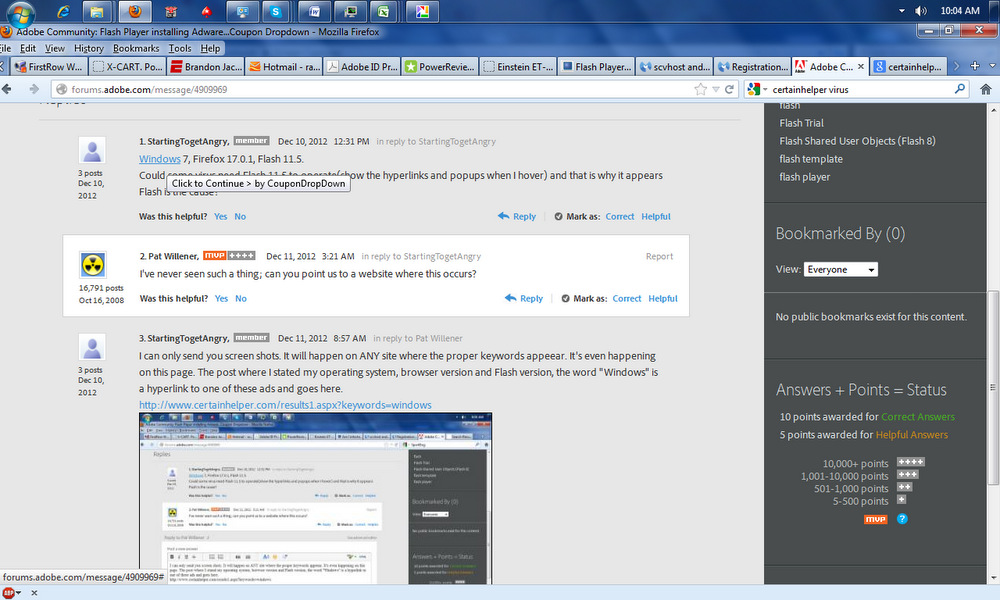Switch to the certainhelp... tab
The height and width of the screenshot is (600, 1000).
coord(908,66)
